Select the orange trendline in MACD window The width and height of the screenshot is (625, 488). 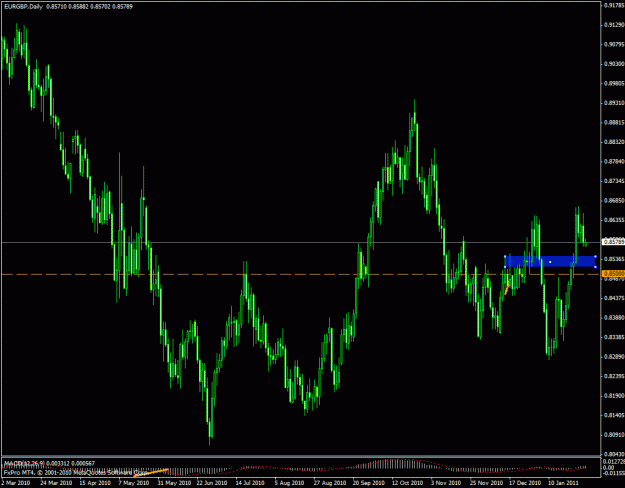[151, 472]
